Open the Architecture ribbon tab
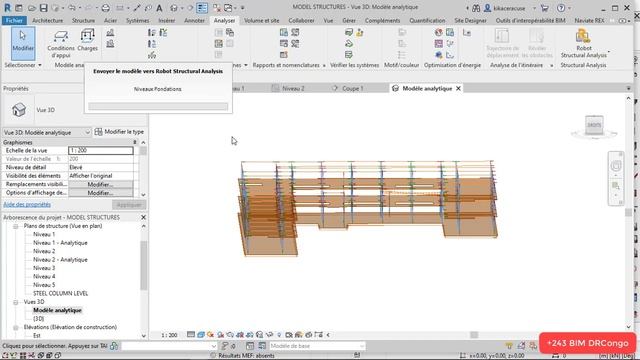Image resolution: width=640 pixels, height=360 pixels. click(47, 20)
